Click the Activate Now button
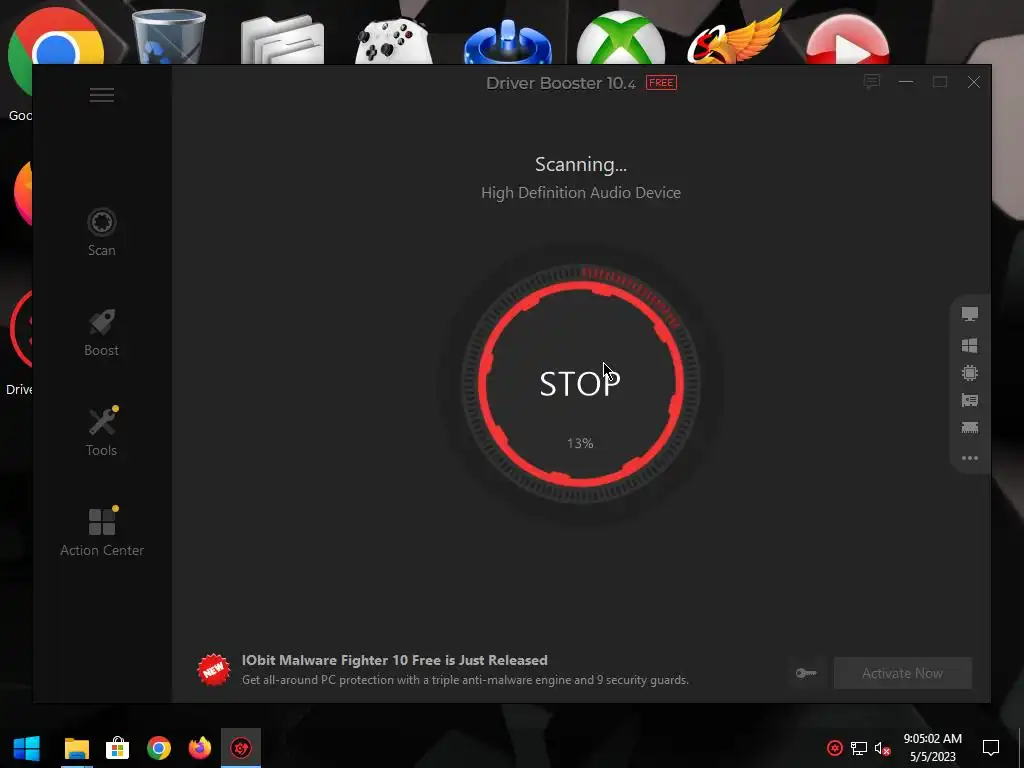The width and height of the screenshot is (1024, 768). point(903,673)
